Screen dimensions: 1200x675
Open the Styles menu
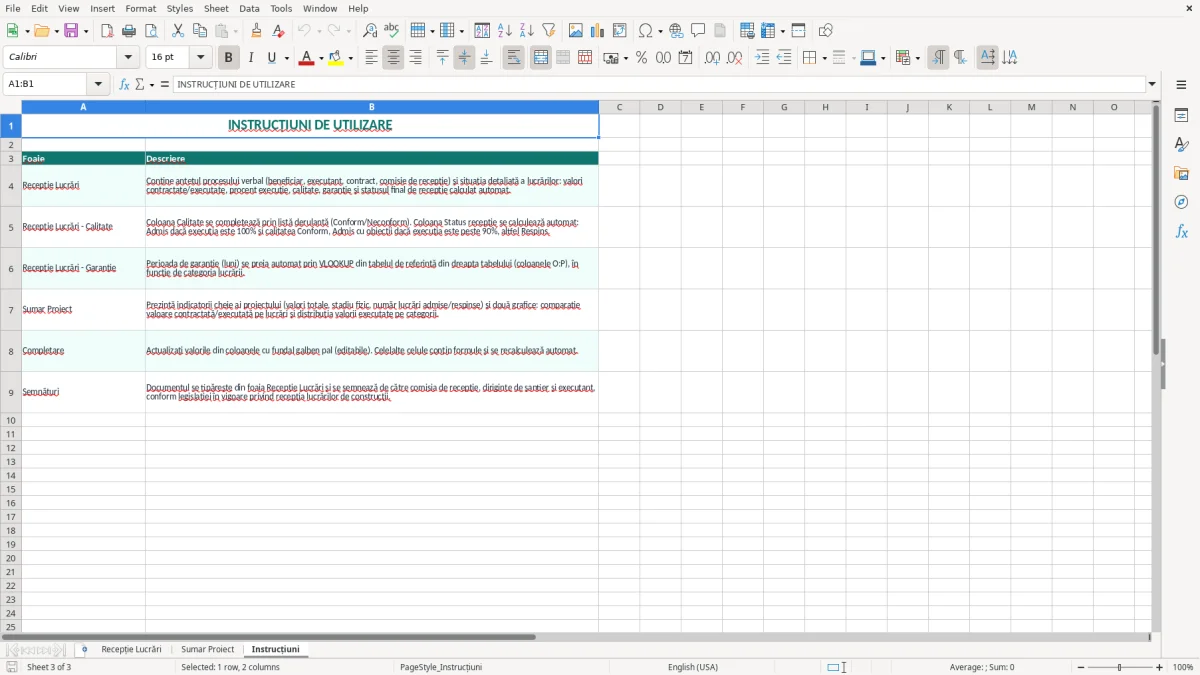pos(180,9)
